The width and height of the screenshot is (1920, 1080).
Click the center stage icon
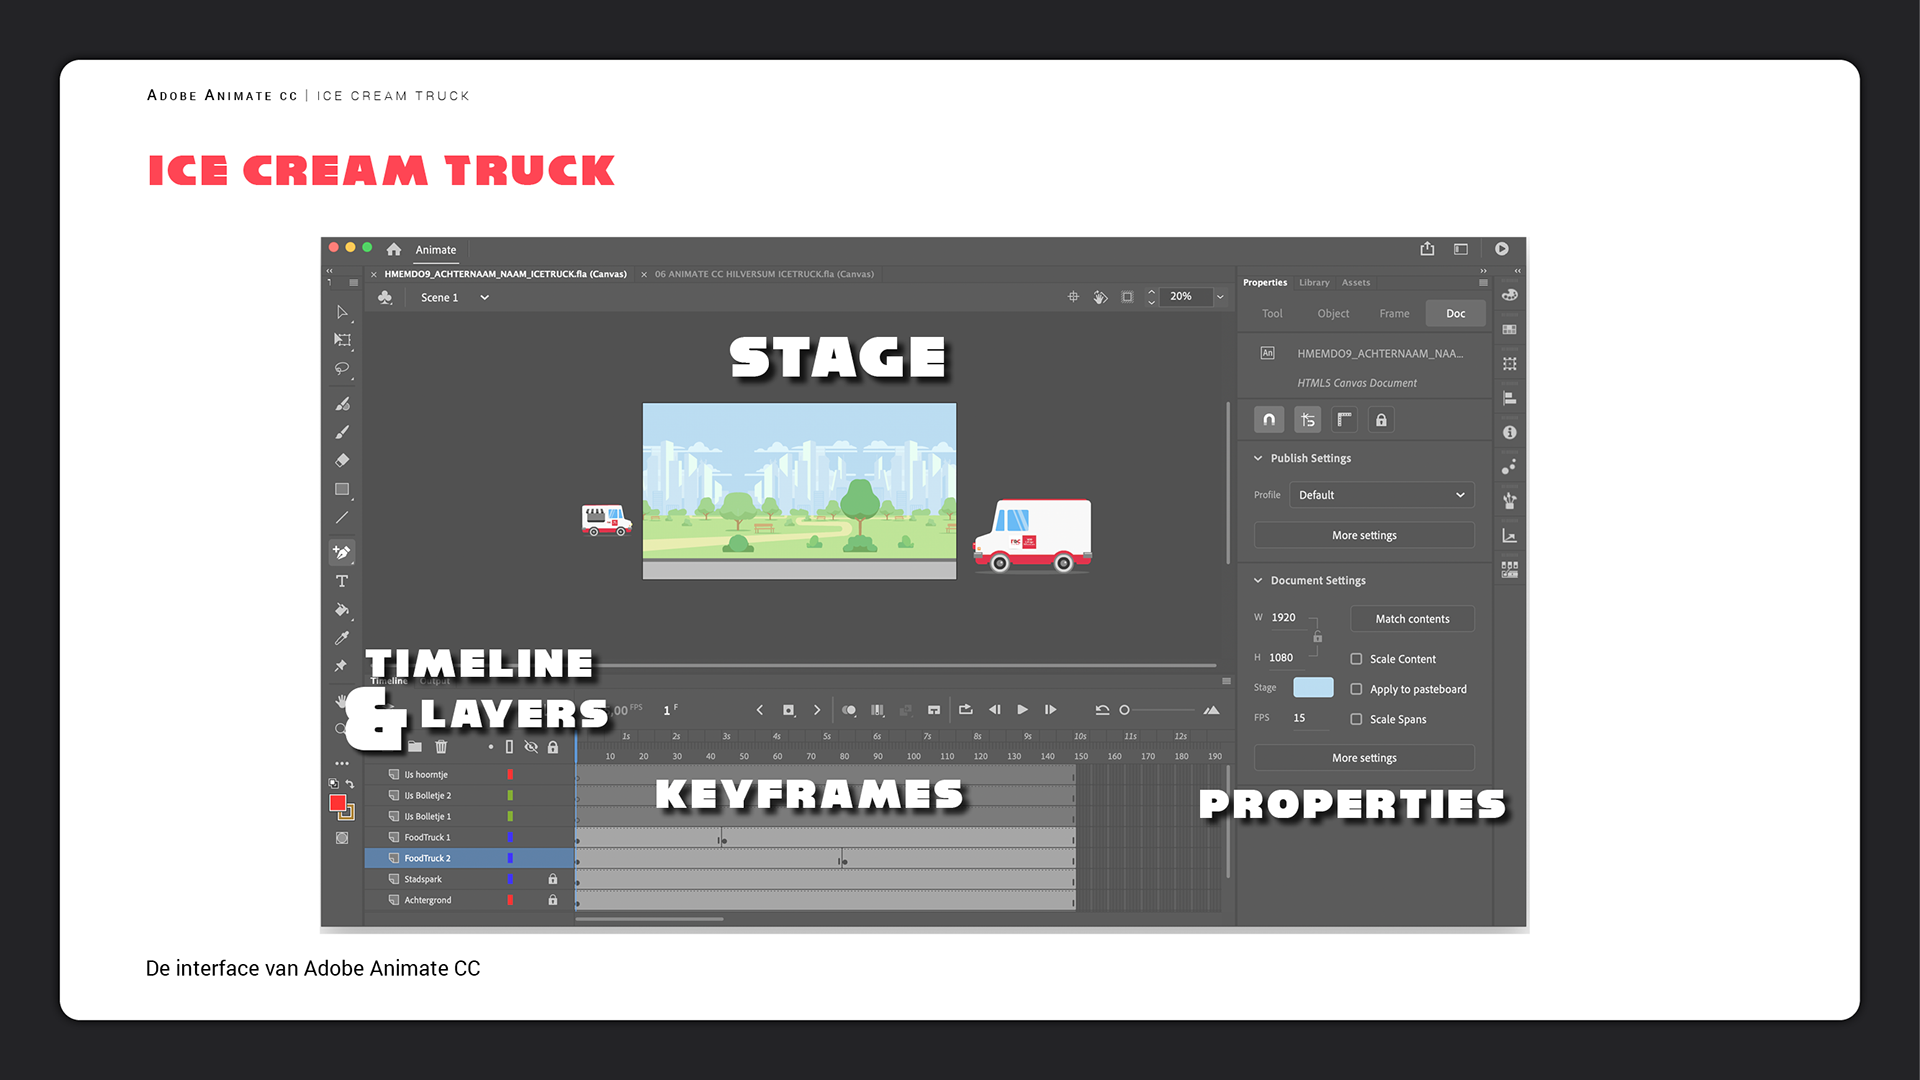coord(1073,297)
